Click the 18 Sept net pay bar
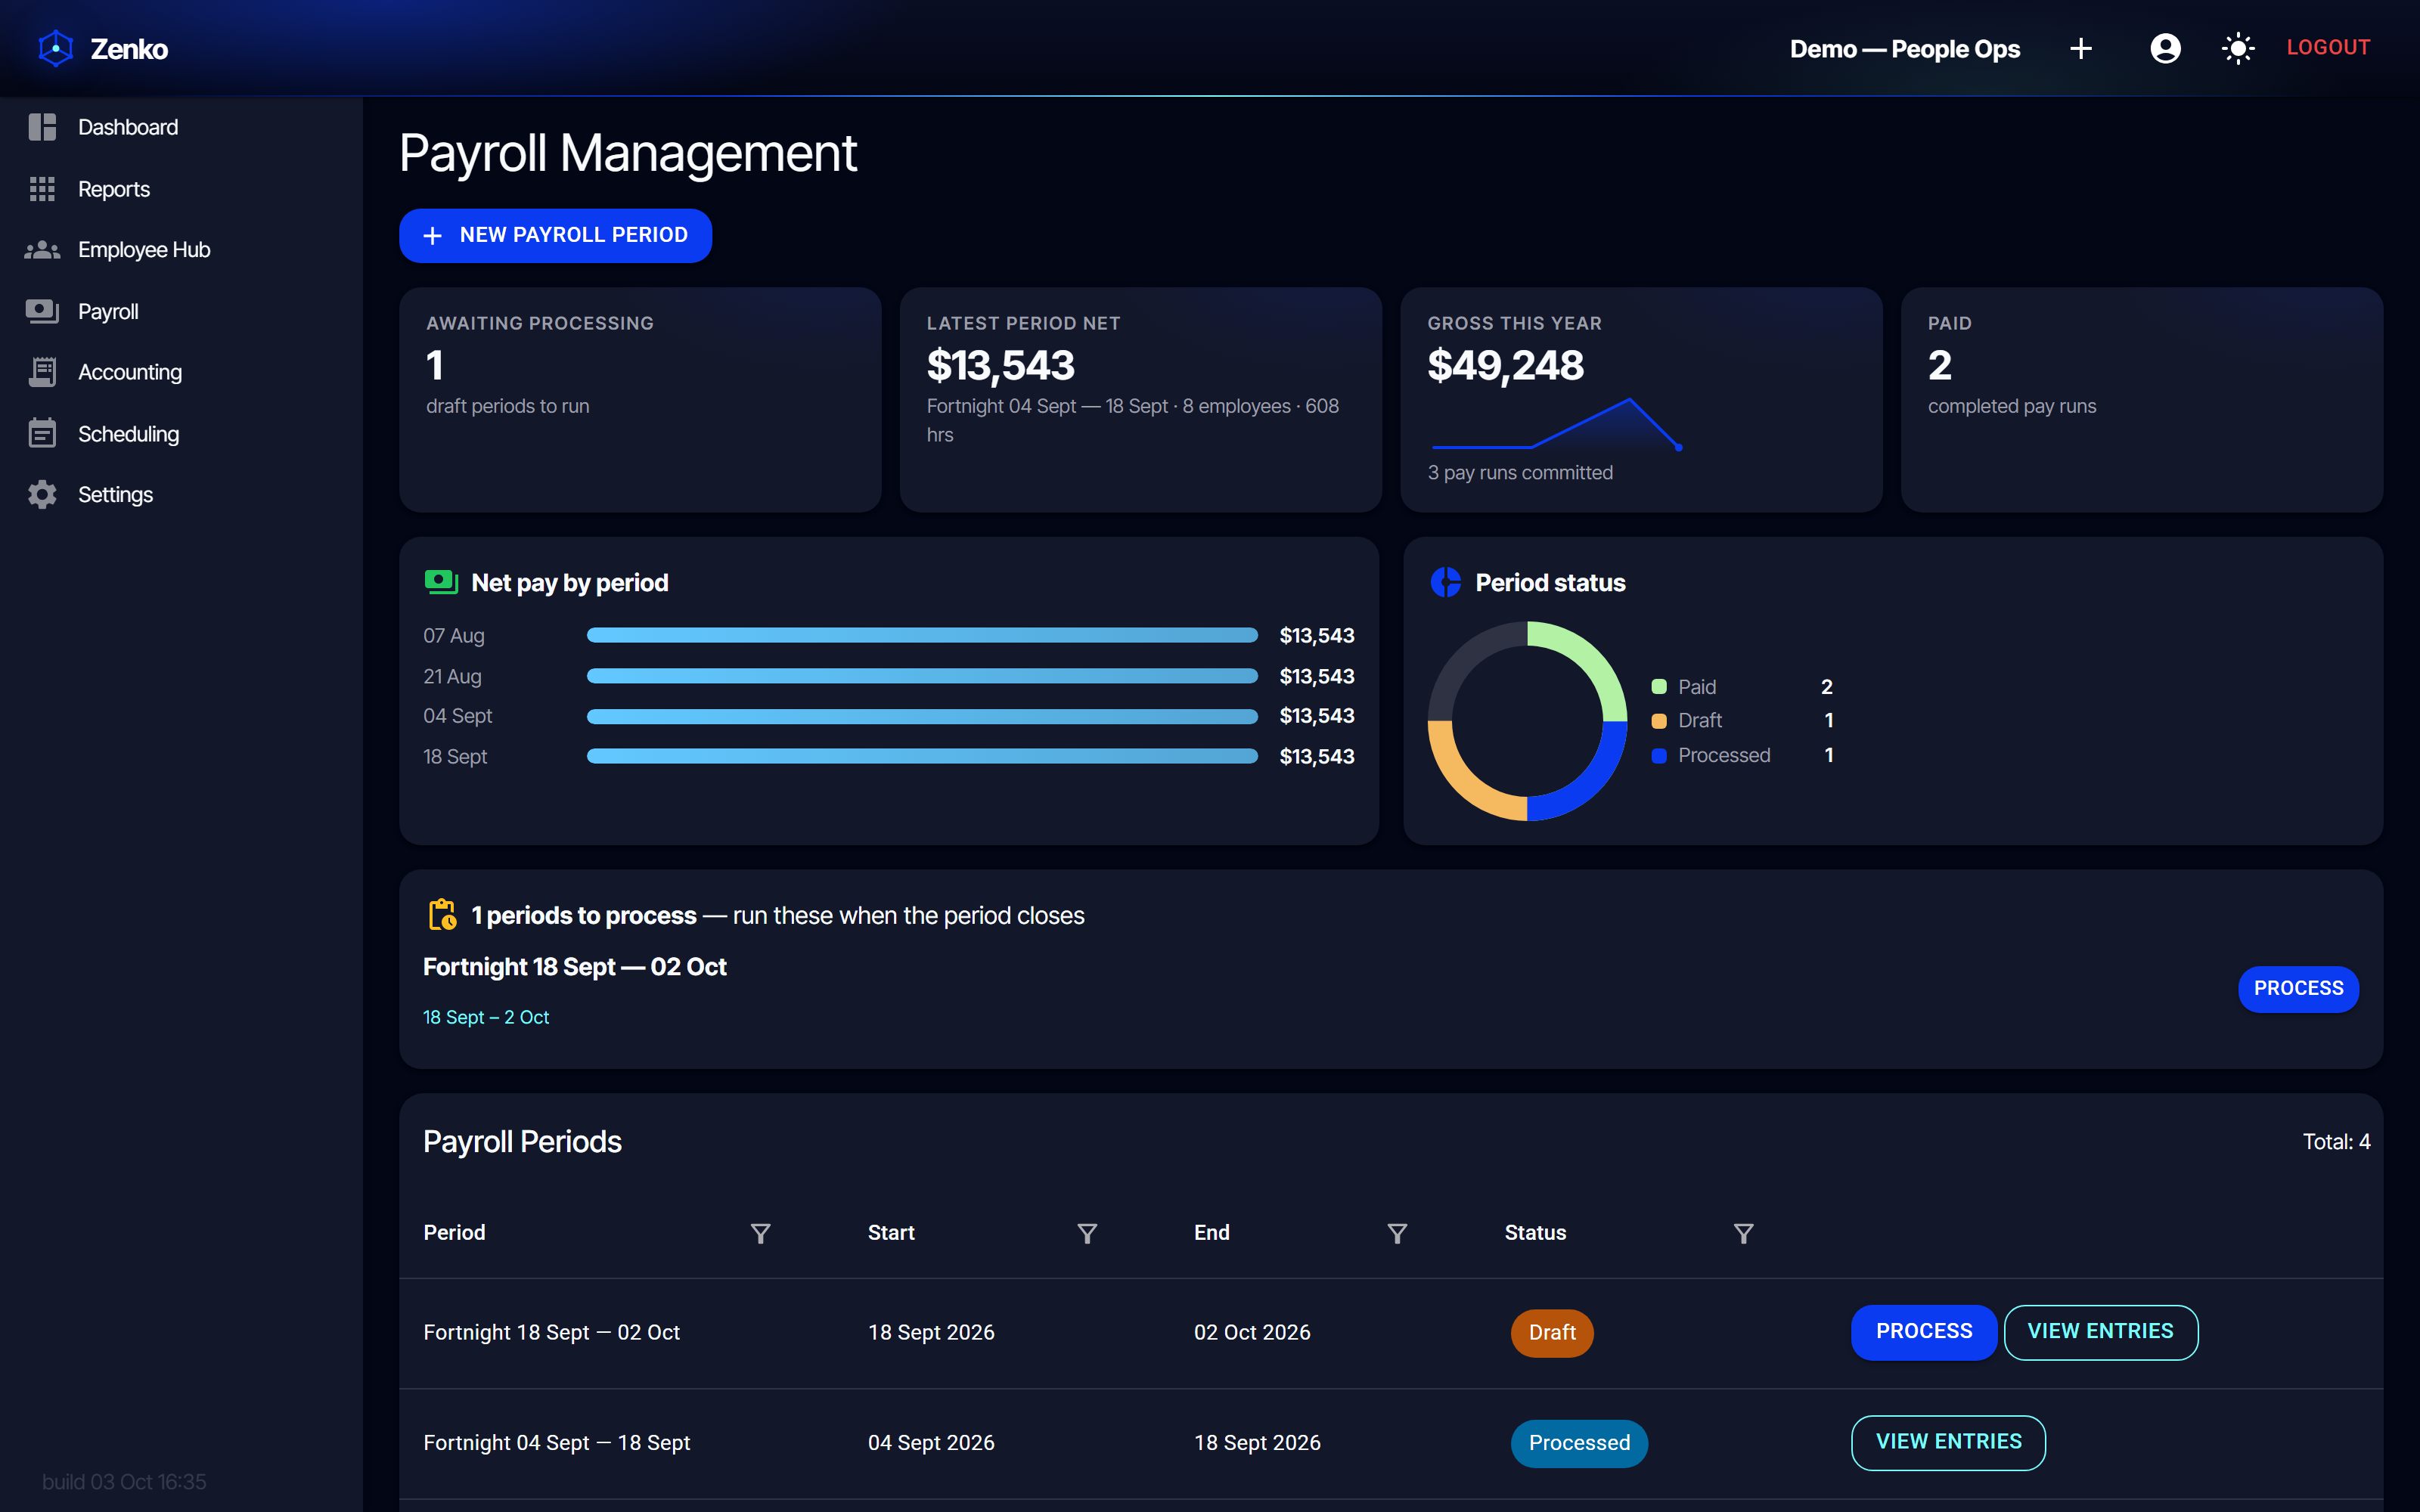2420x1512 pixels. 922,756
